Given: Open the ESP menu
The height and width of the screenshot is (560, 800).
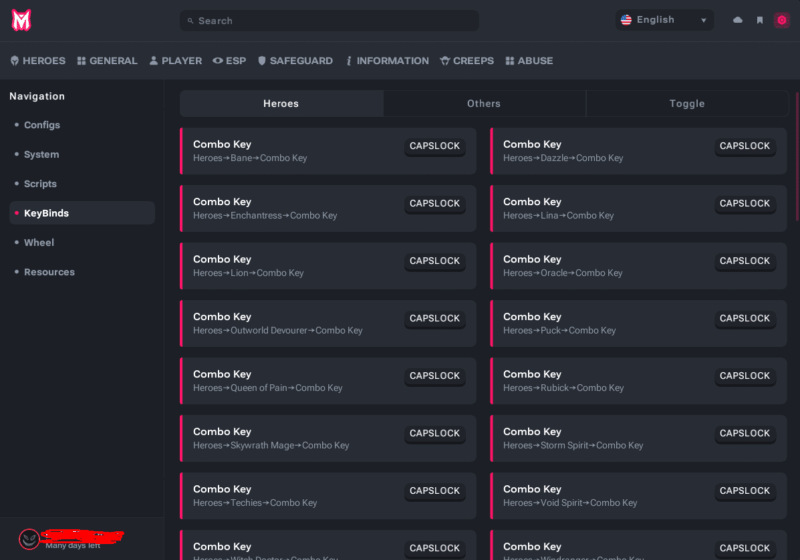Looking at the screenshot, I should click(x=230, y=61).
